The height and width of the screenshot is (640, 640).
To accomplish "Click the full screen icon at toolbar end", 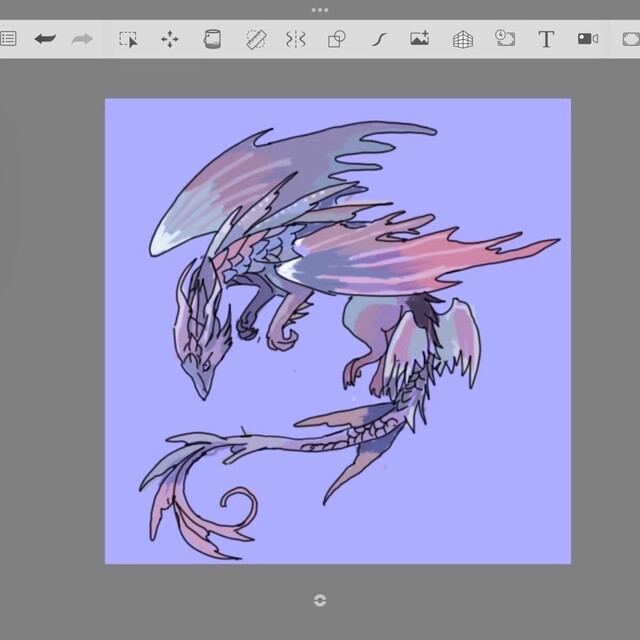I will coord(630,39).
